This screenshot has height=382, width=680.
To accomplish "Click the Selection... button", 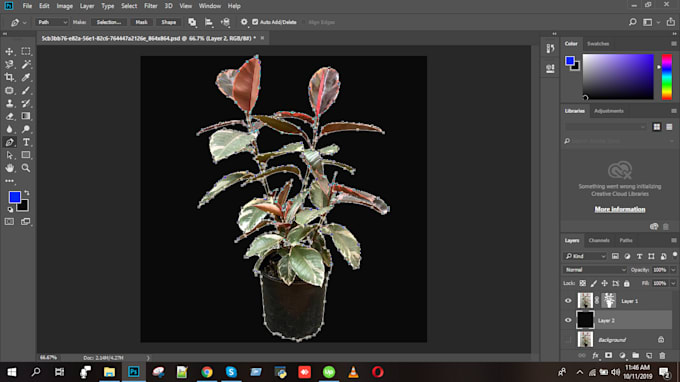I will [x=108, y=22].
